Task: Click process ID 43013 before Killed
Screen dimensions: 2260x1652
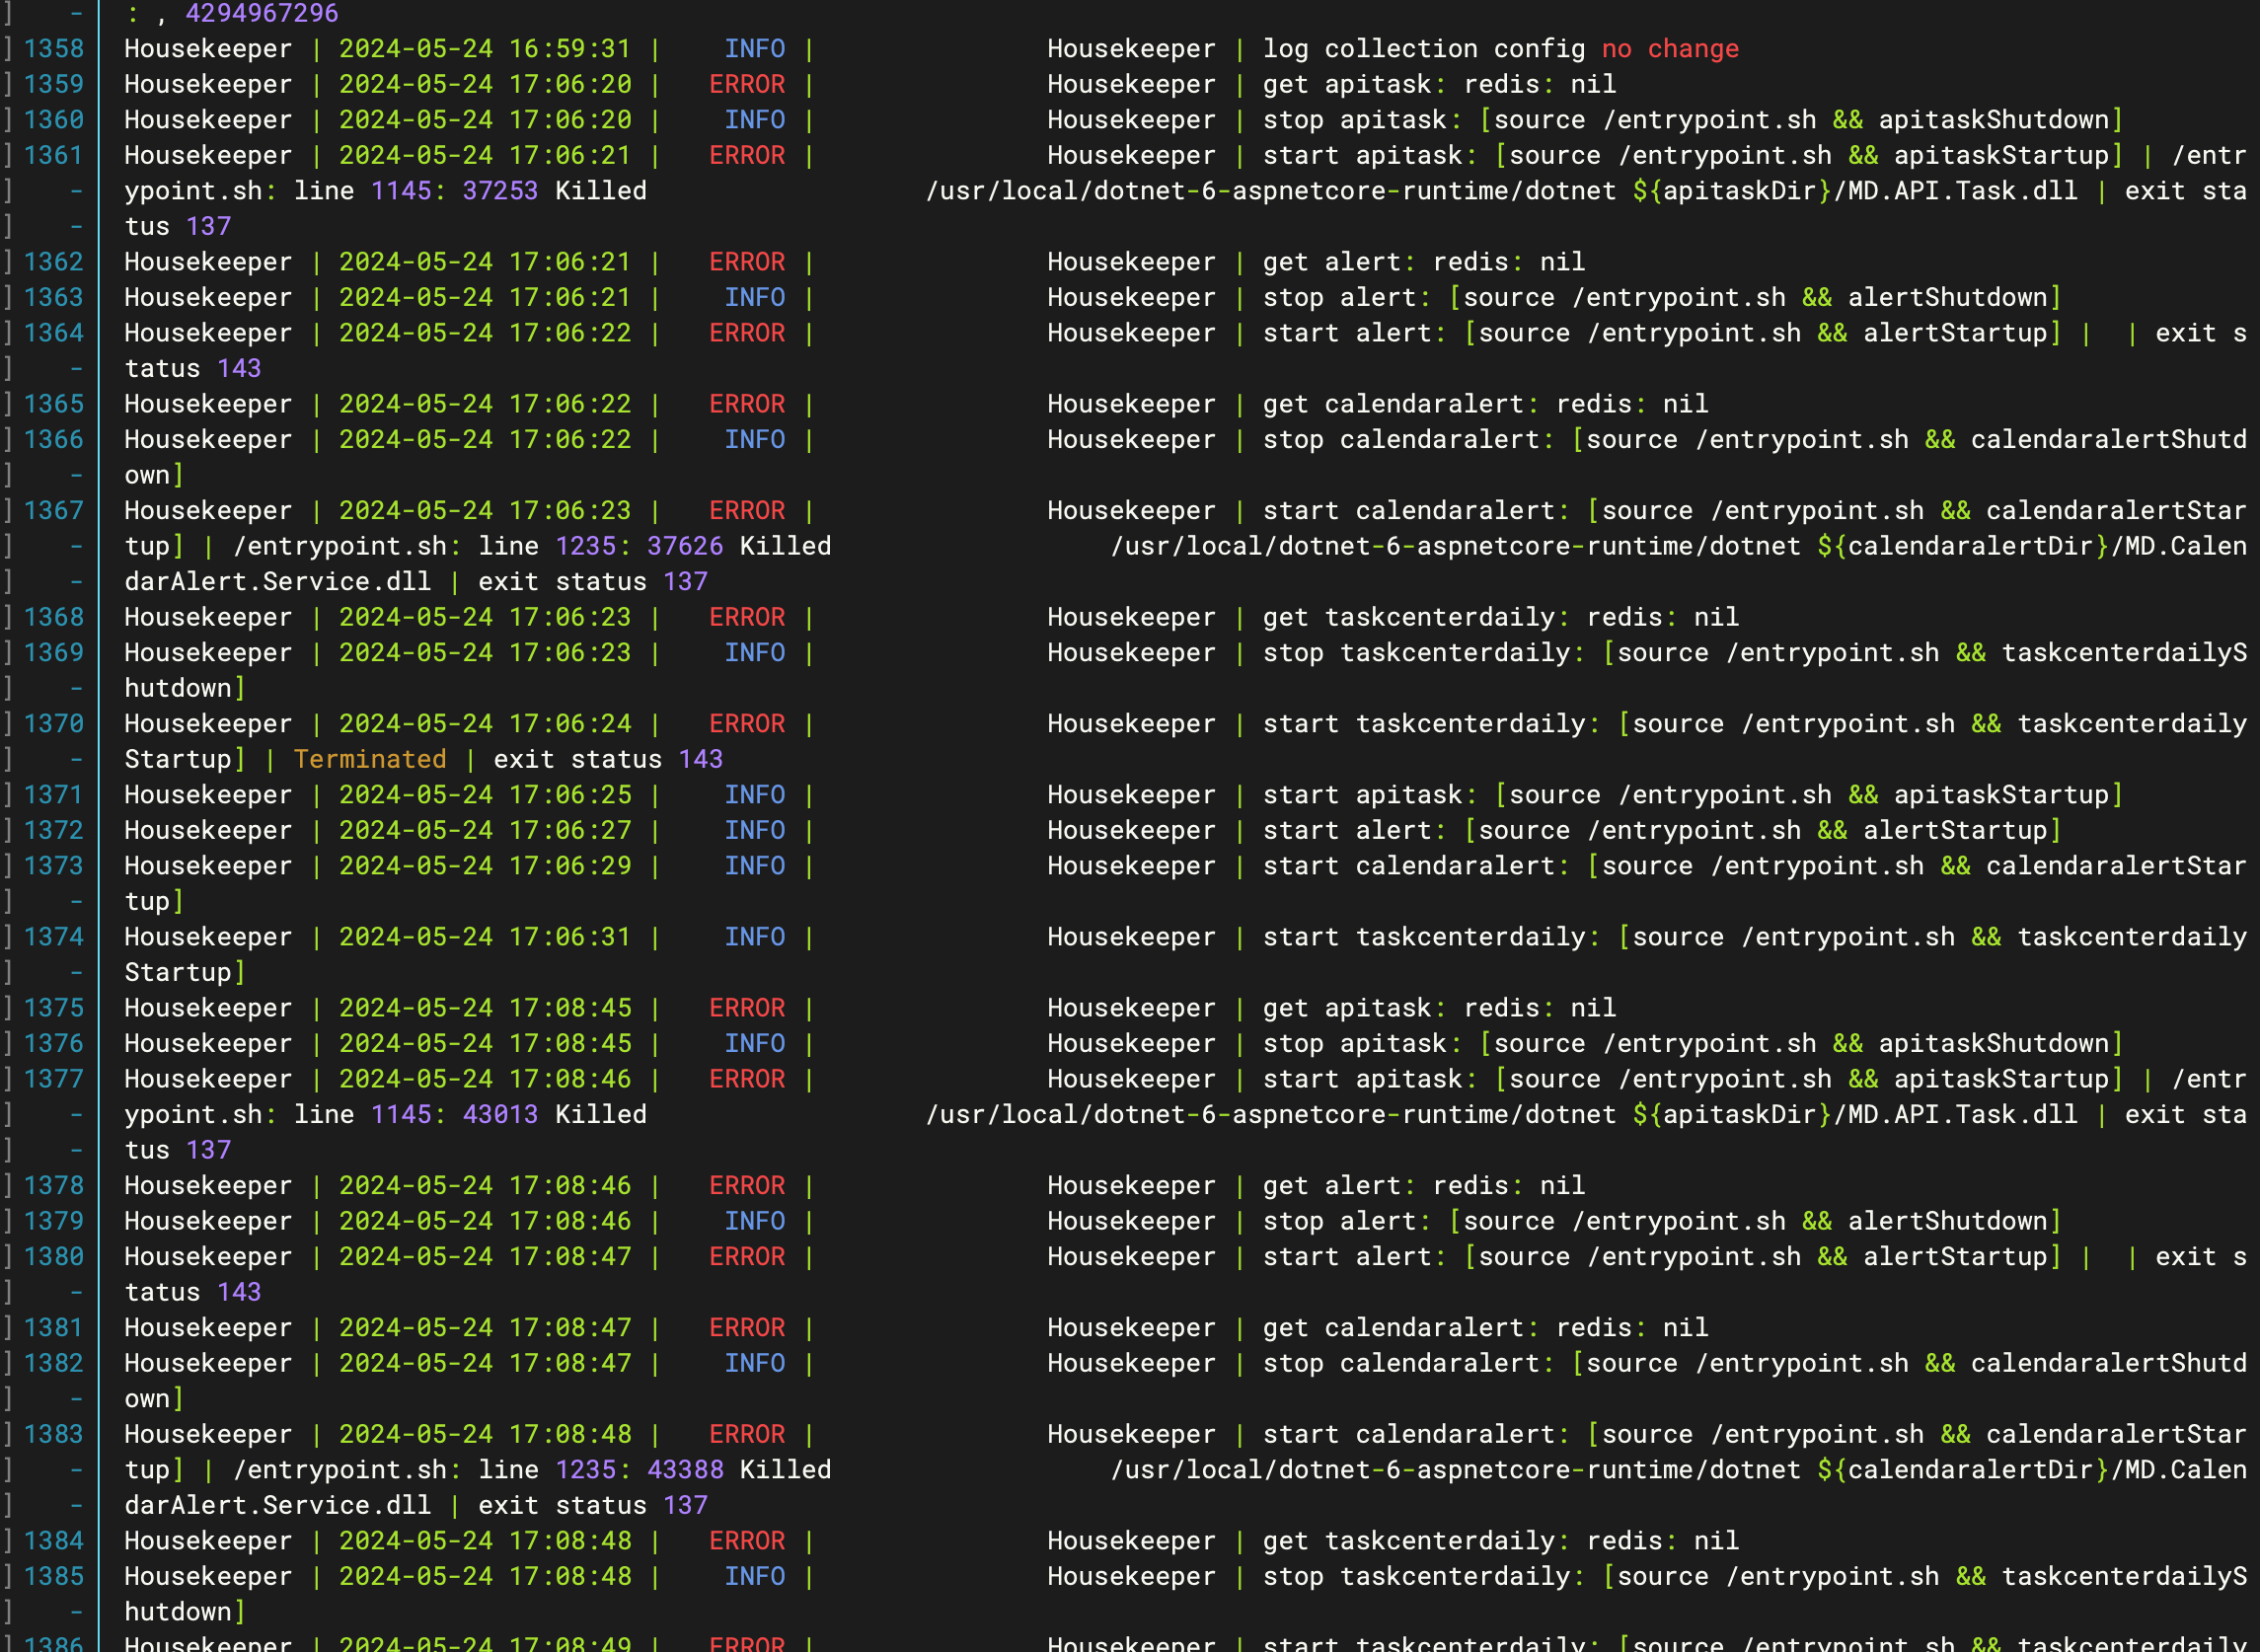Action: [500, 1115]
